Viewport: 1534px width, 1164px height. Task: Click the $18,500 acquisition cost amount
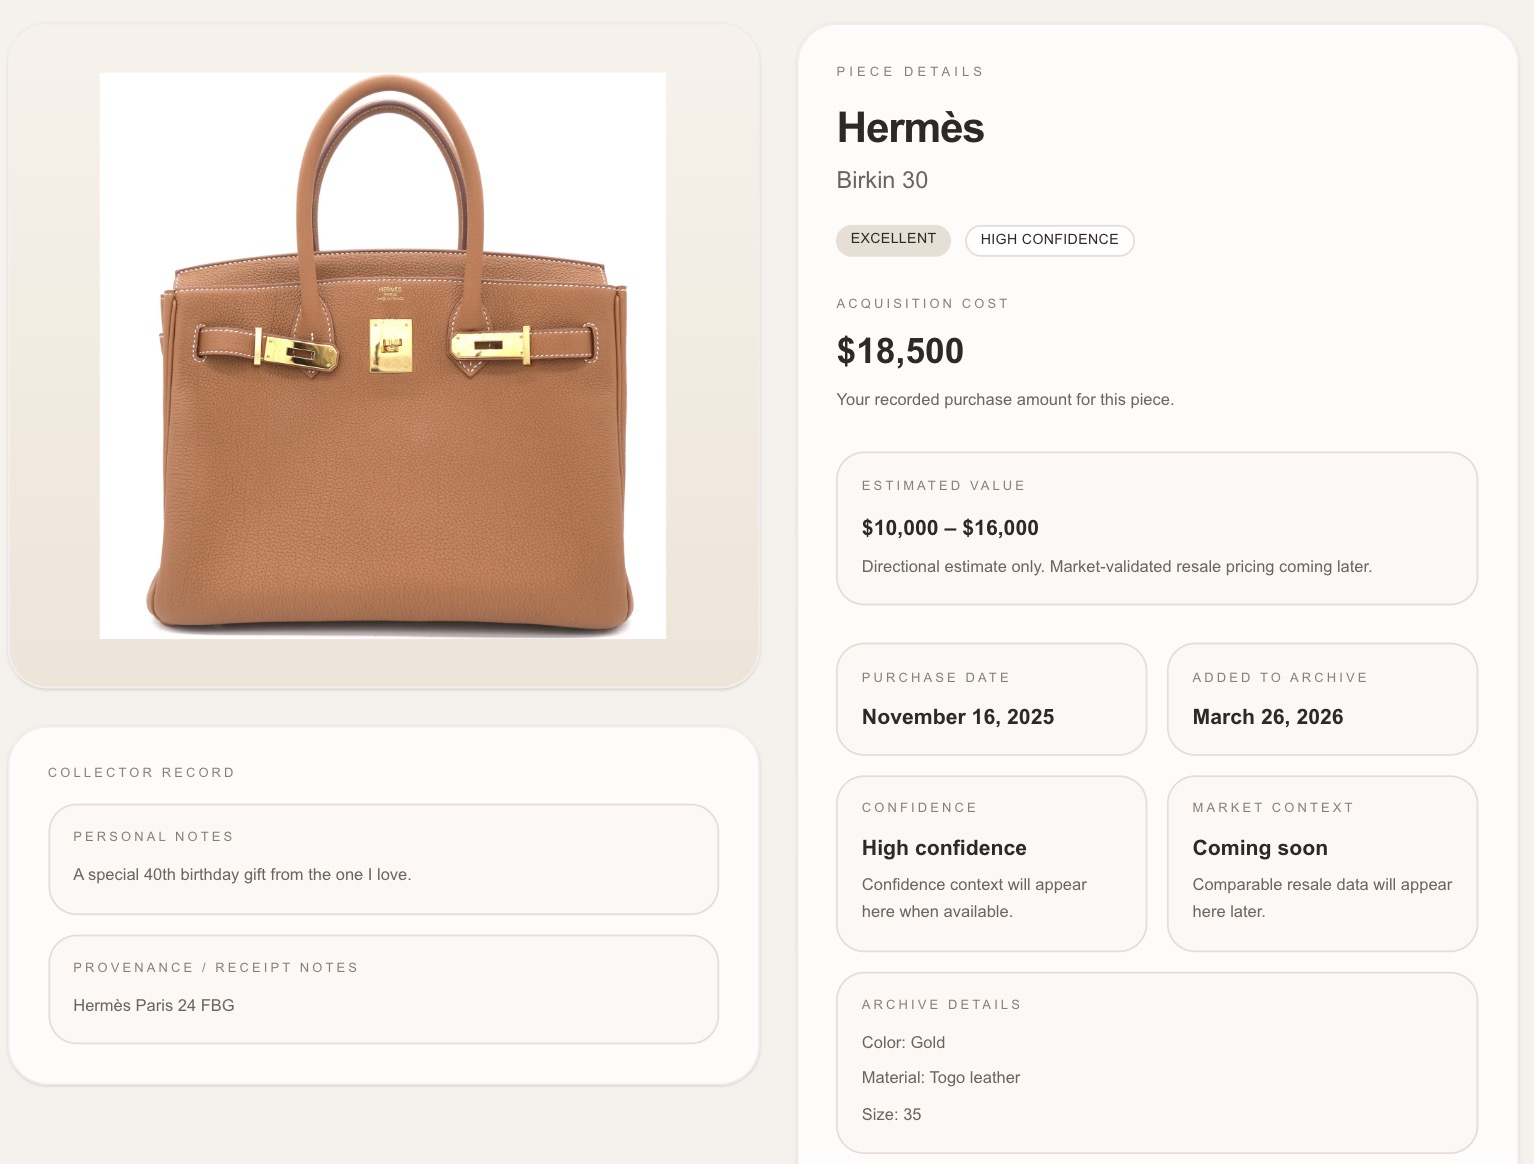(900, 351)
